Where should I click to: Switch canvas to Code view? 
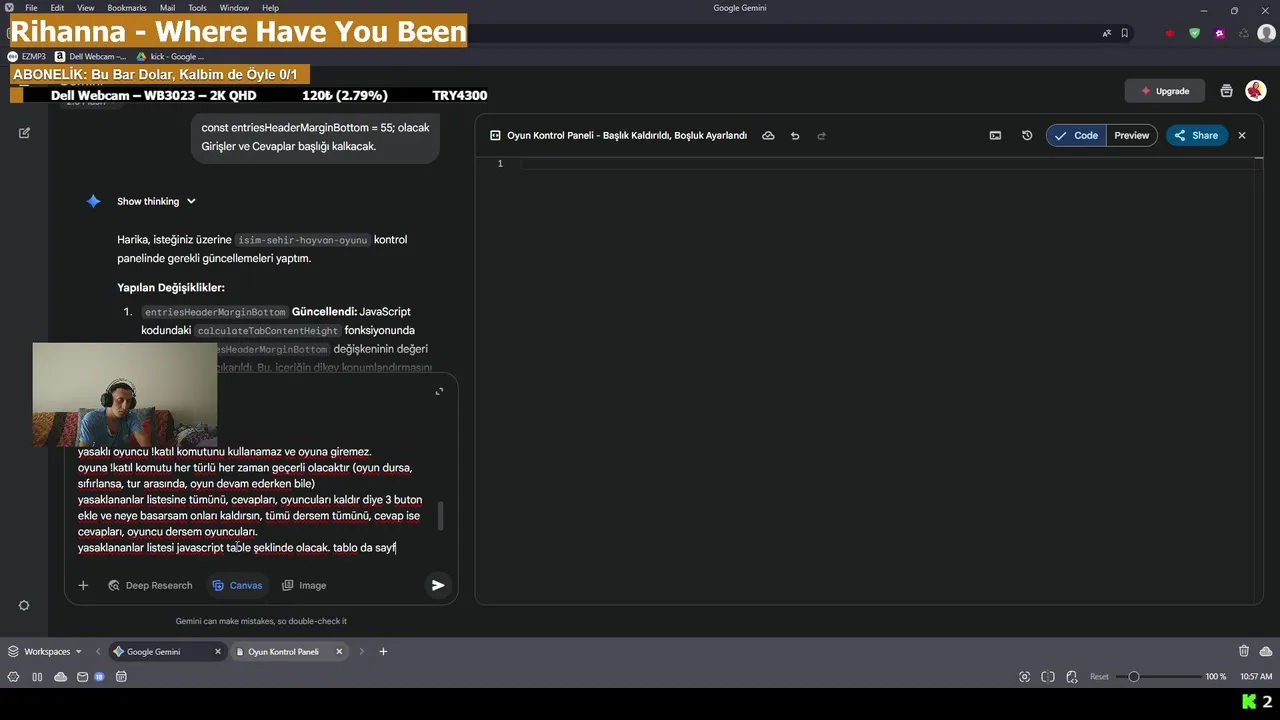click(x=1076, y=135)
